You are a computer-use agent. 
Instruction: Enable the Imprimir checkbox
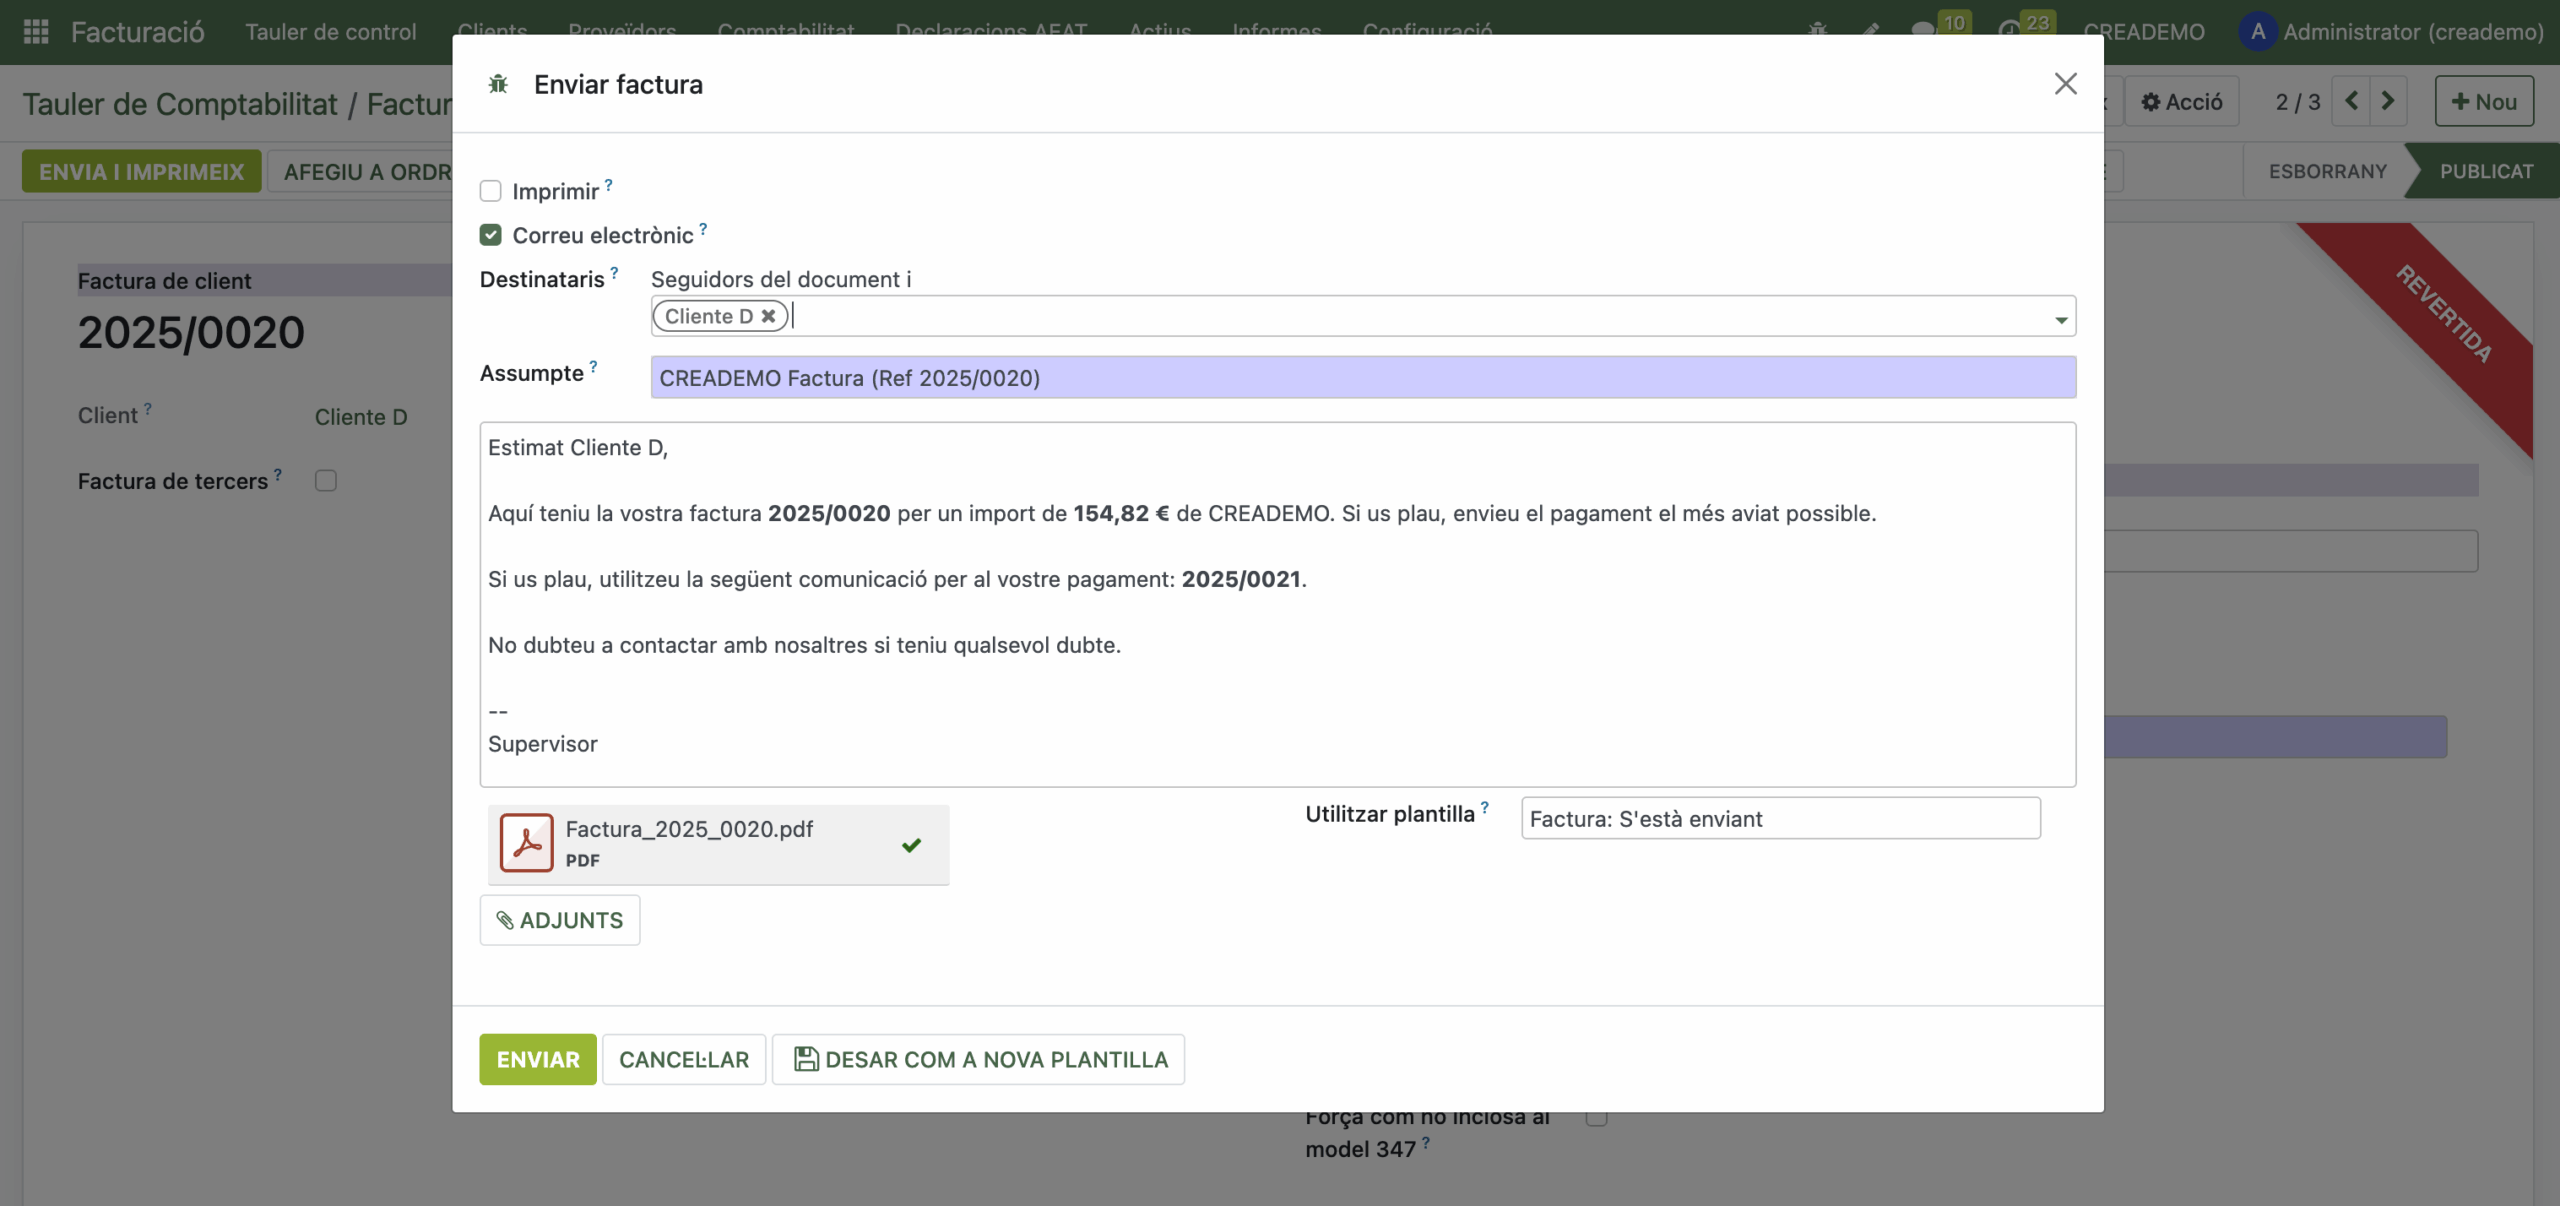click(491, 191)
